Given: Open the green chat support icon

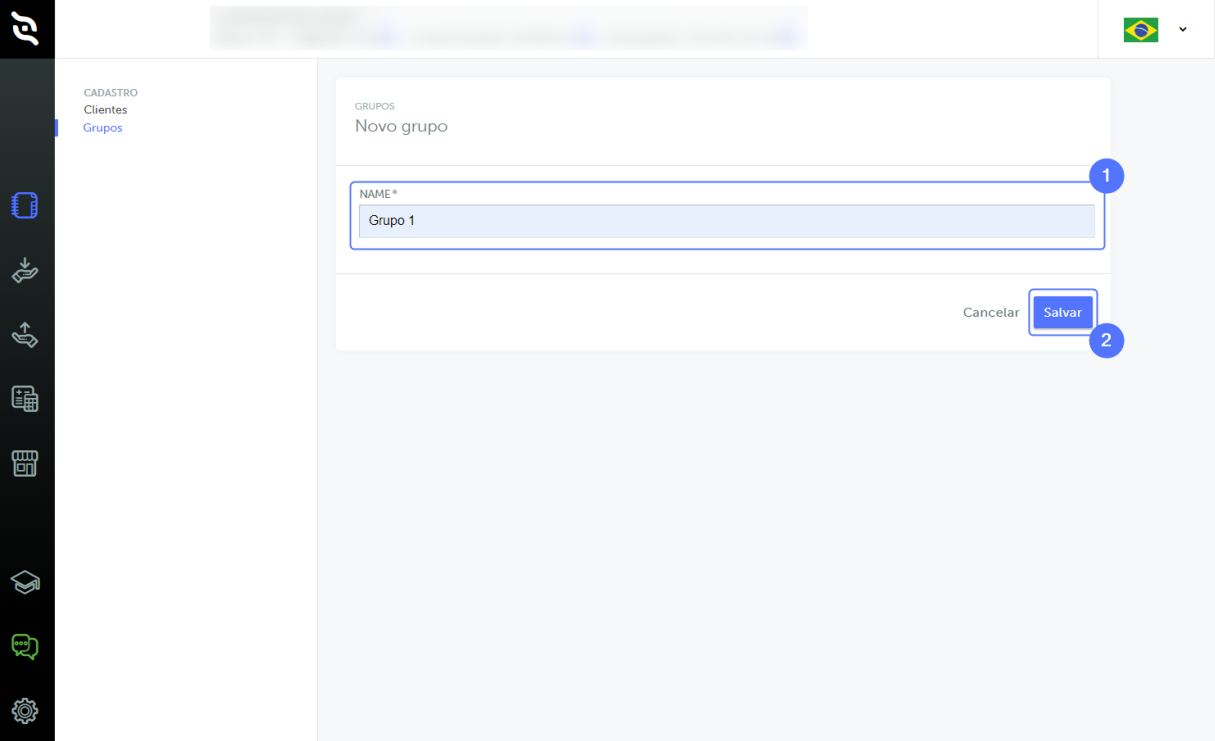Looking at the screenshot, I should [25, 647].
